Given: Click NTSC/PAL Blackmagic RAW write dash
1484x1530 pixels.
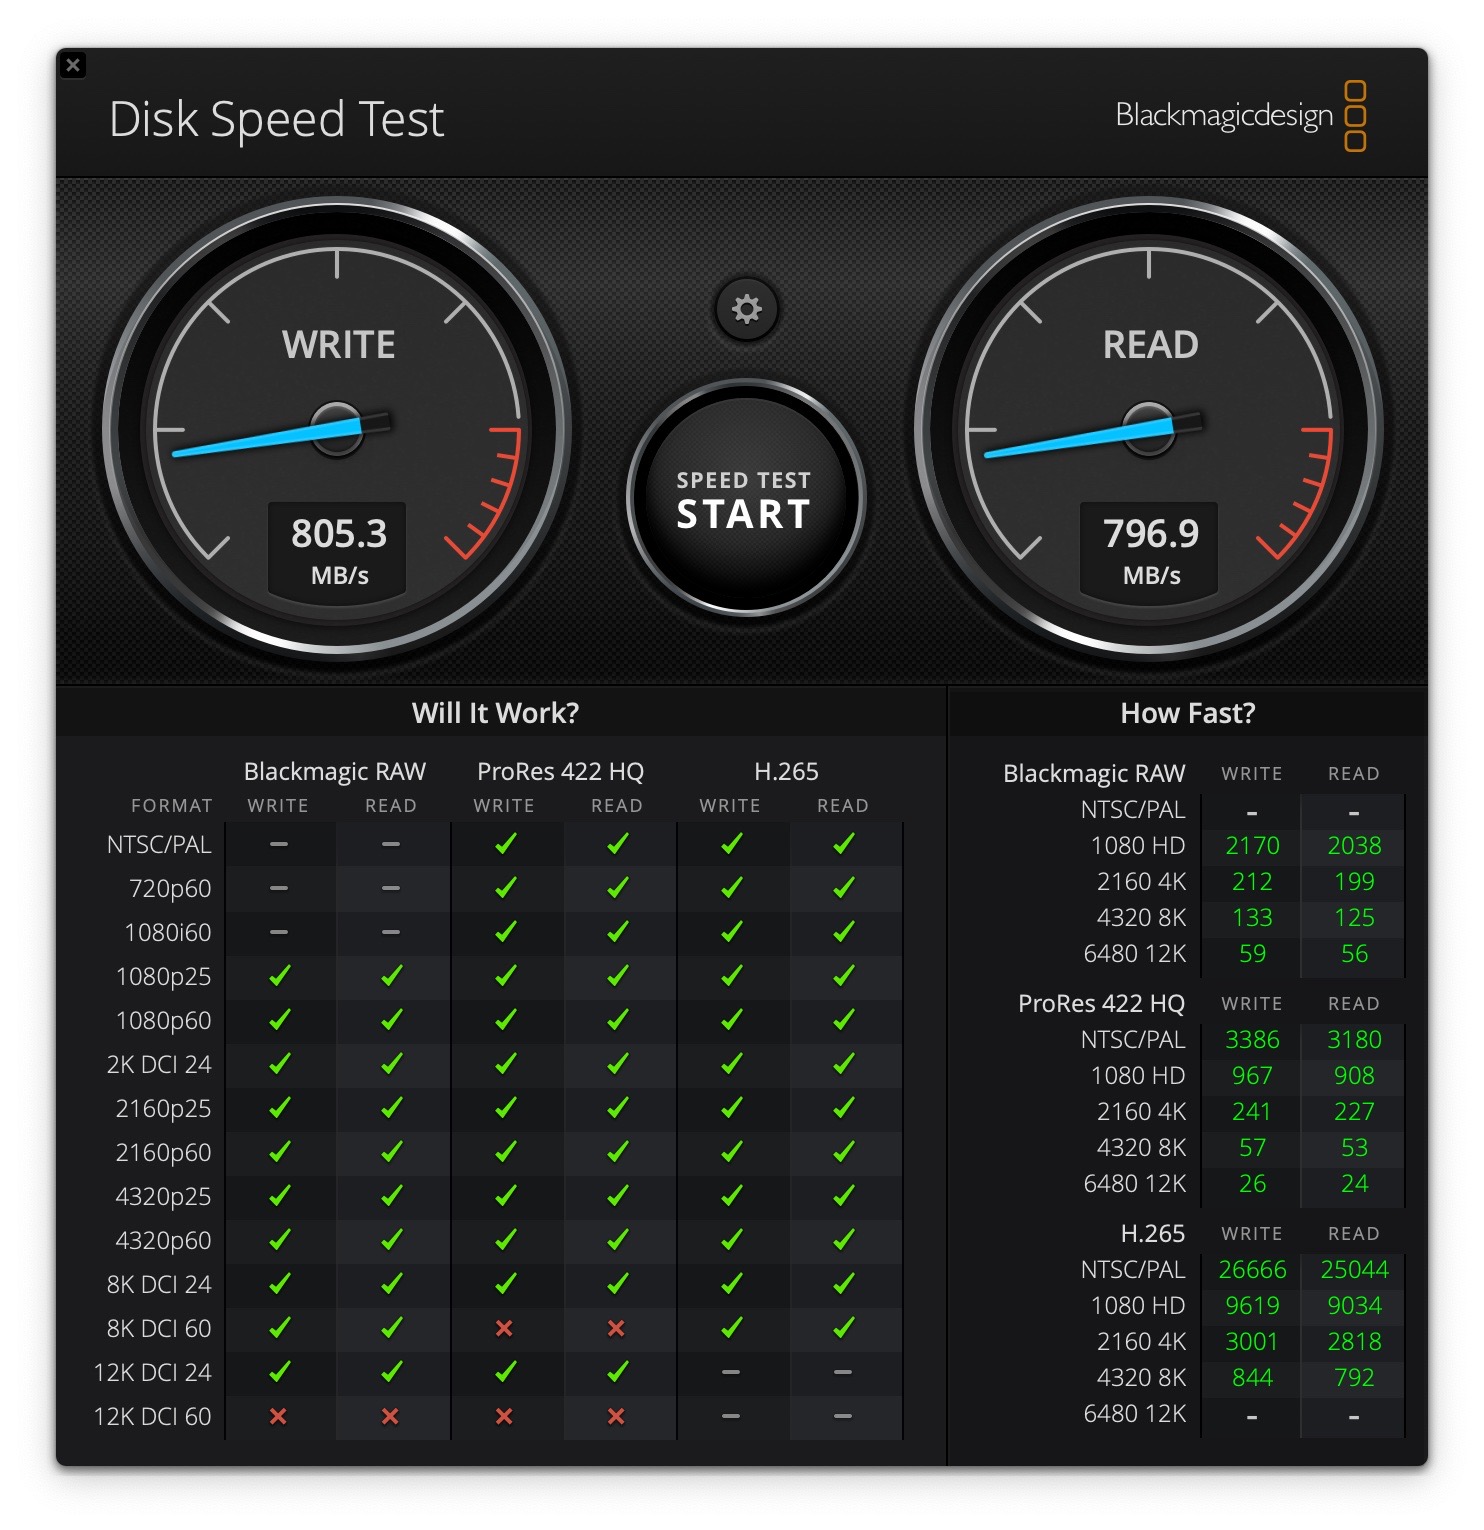Looking at the screenshot, I should pos(279,844).
